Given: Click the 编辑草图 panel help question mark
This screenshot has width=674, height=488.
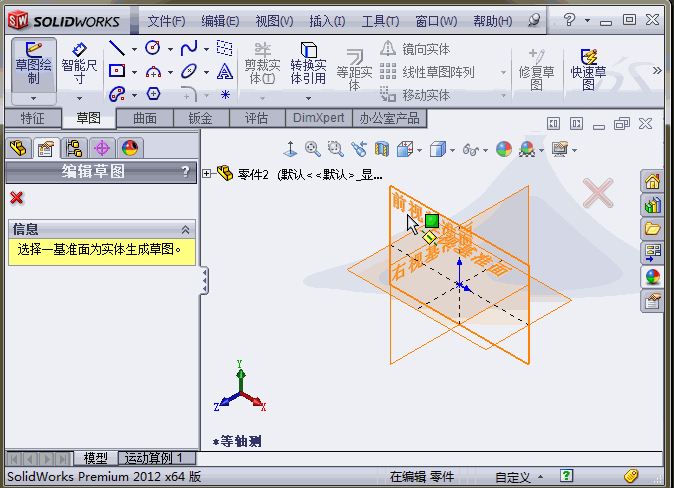Looking at the screenshot, I should pyautogui.click(x=185, y=172).
